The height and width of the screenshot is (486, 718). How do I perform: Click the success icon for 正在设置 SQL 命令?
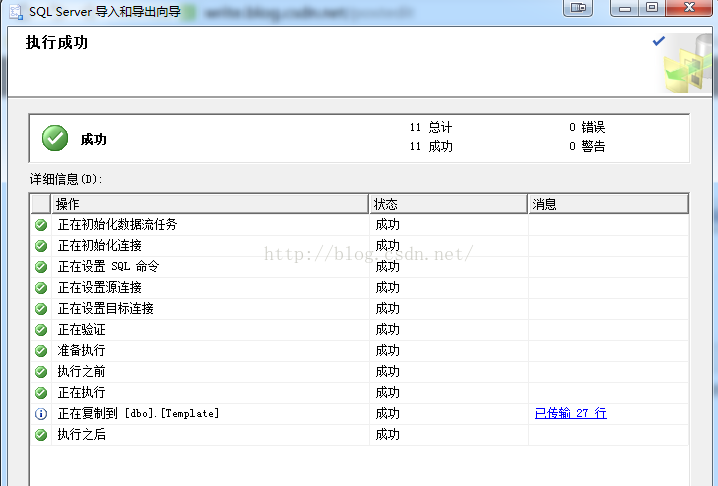(41, 267)
